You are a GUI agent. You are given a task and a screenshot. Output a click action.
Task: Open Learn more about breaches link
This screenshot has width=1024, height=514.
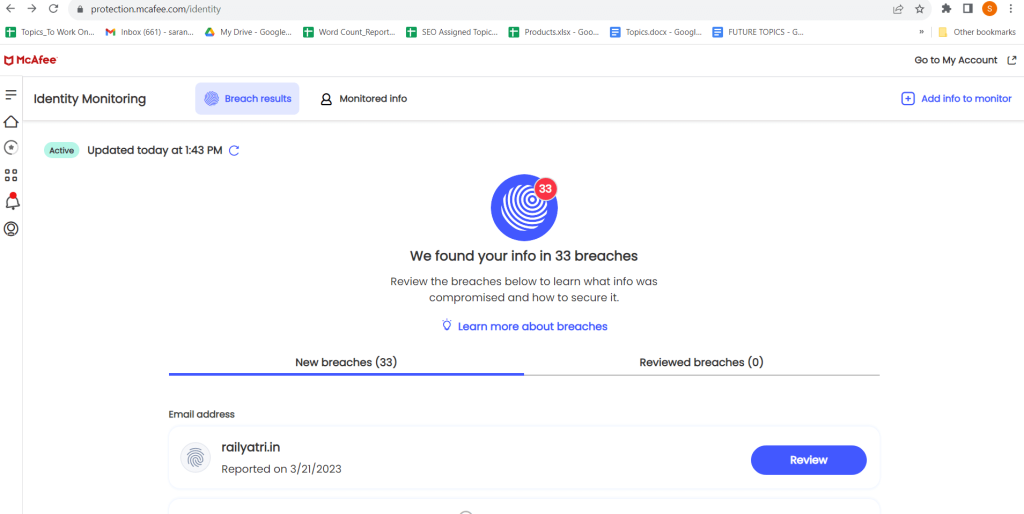point(532,326)
